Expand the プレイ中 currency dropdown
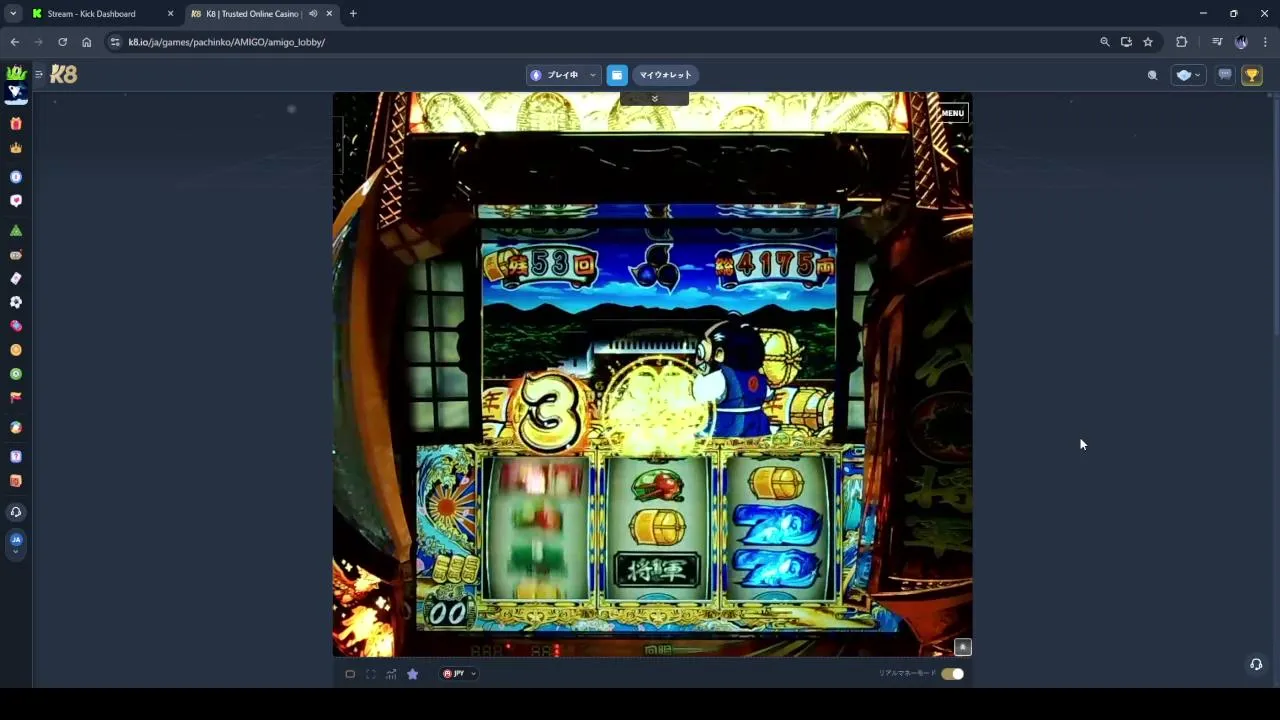Viewport: 1280px width, 720px height. [x=563, y=75]
